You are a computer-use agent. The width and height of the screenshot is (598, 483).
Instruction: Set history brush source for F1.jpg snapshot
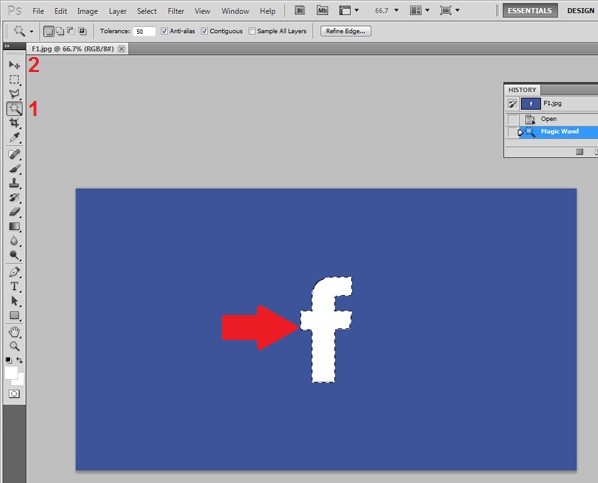tap(513, 104)
